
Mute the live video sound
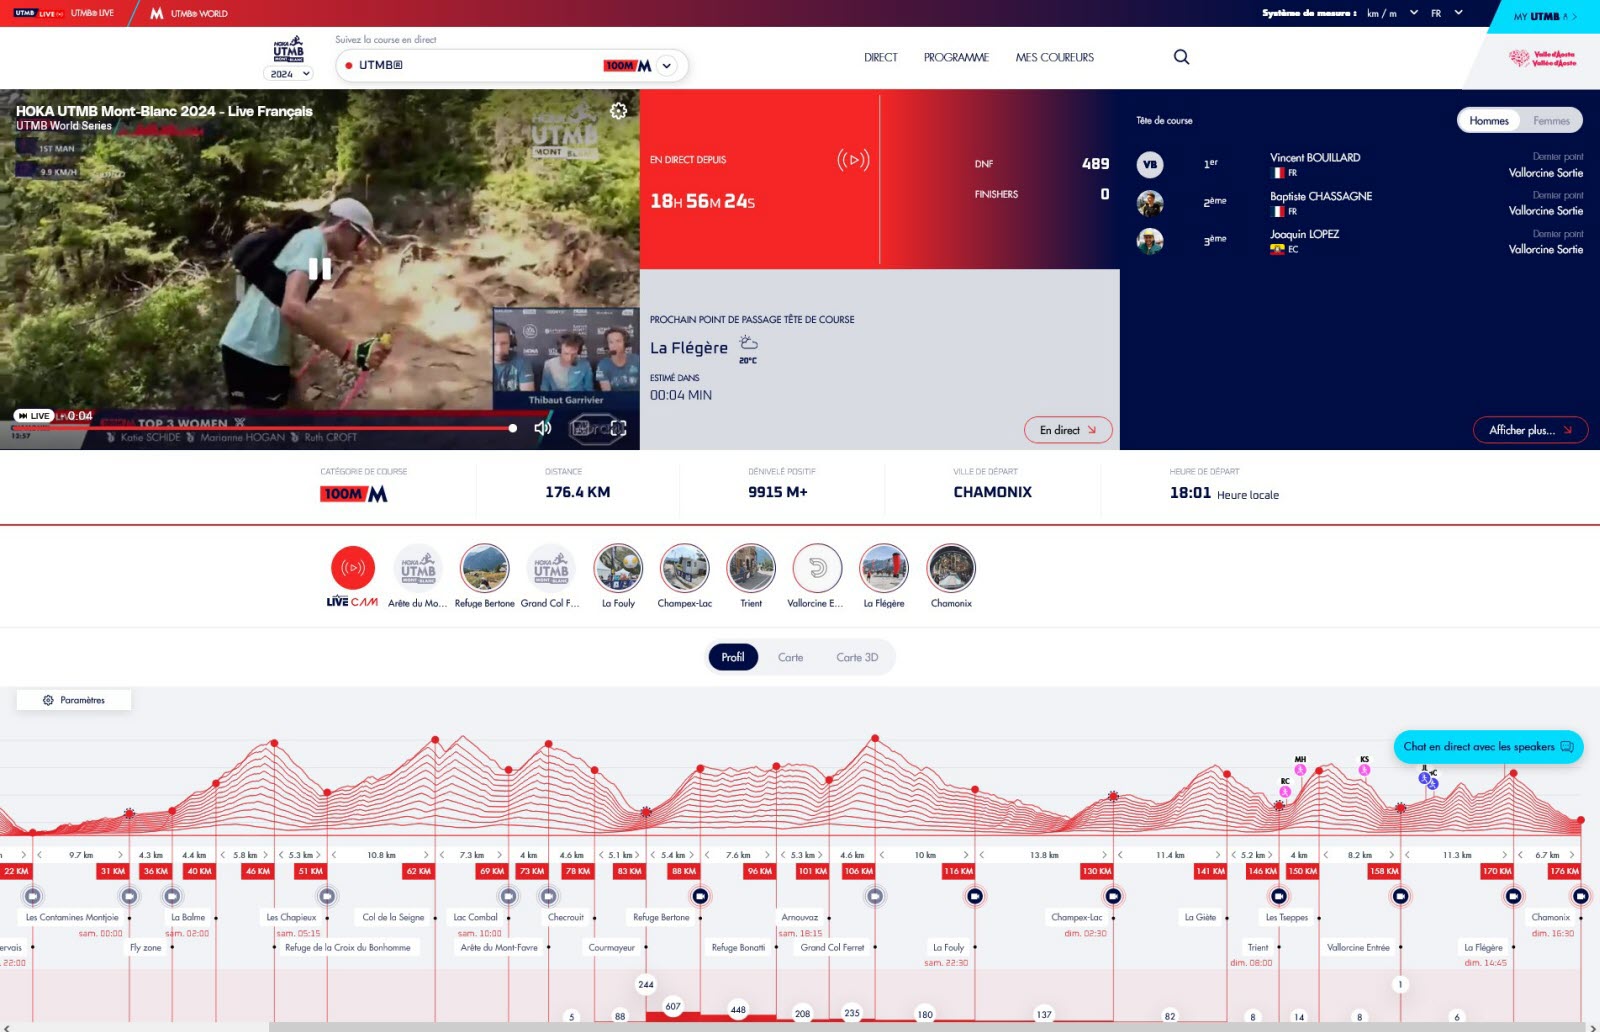click(543, 428)
